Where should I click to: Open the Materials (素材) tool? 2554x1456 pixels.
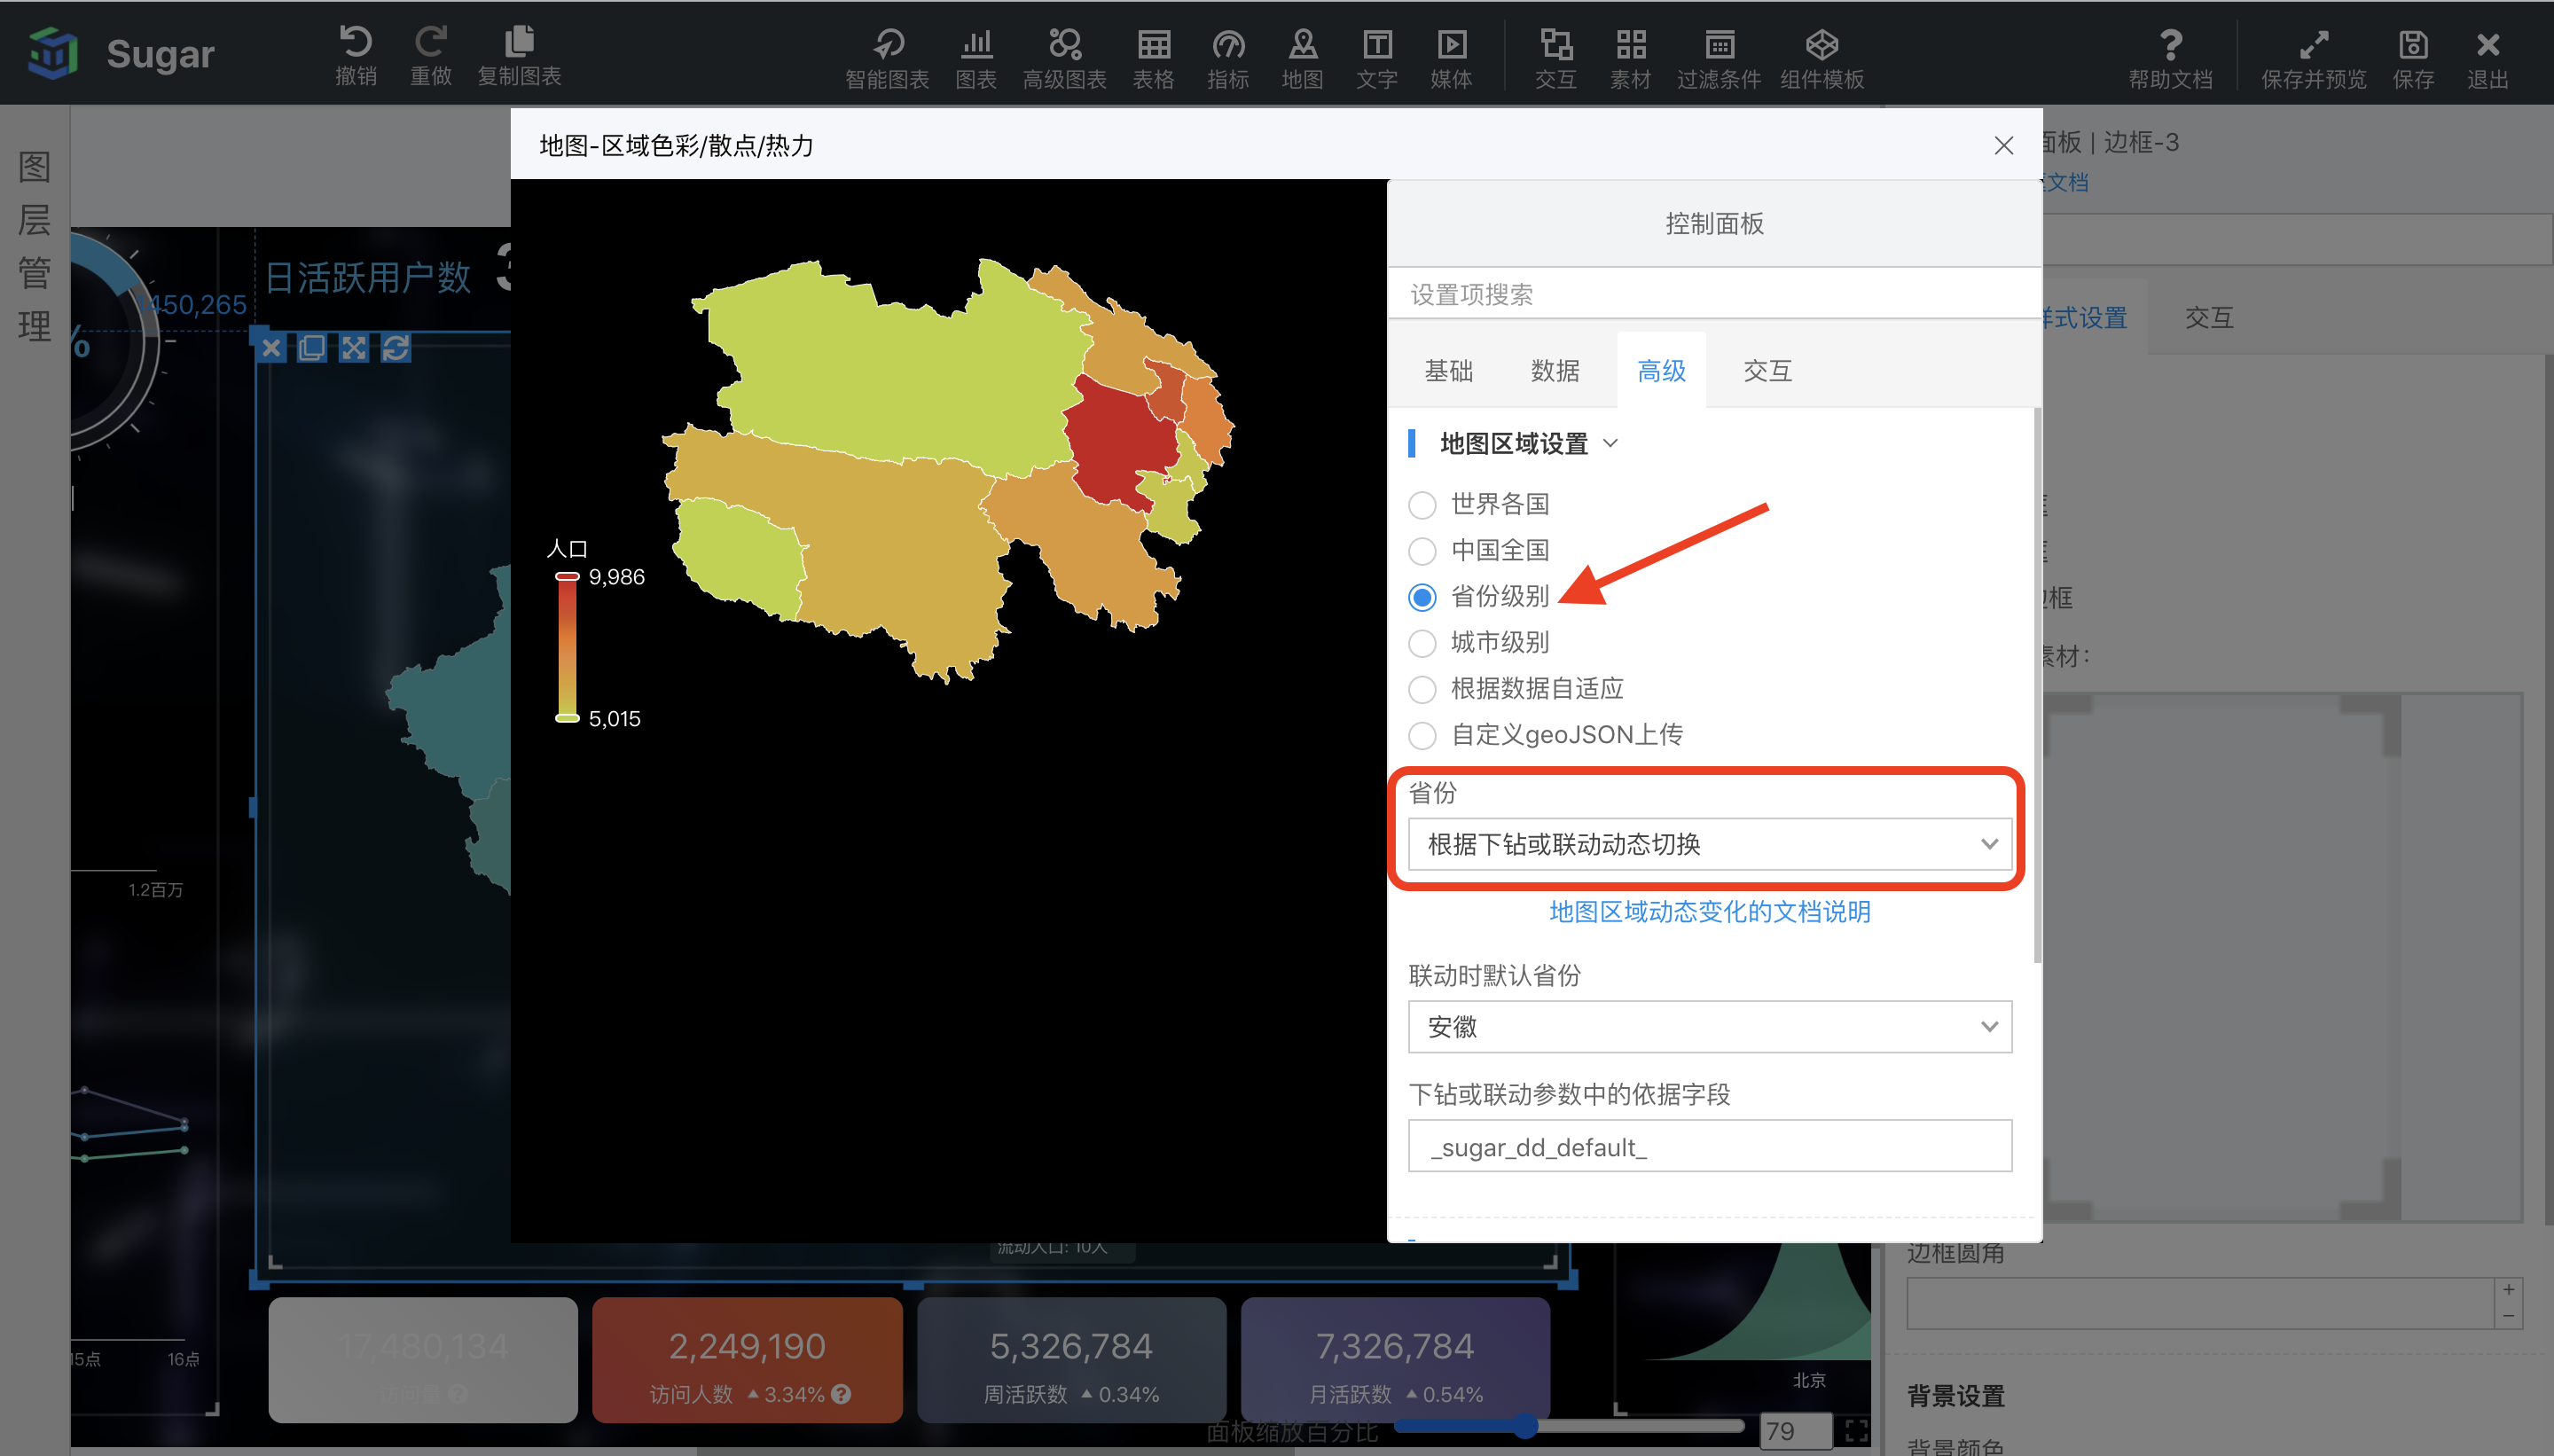point(1630,58)
